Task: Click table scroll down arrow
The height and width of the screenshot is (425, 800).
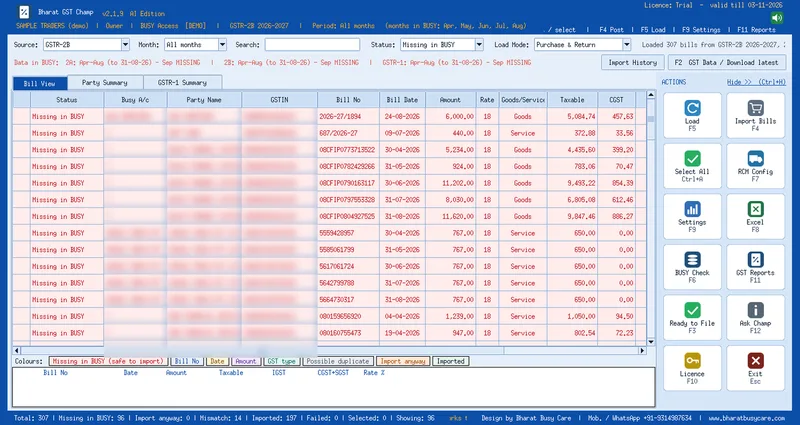Action: (x=651, y=342)
